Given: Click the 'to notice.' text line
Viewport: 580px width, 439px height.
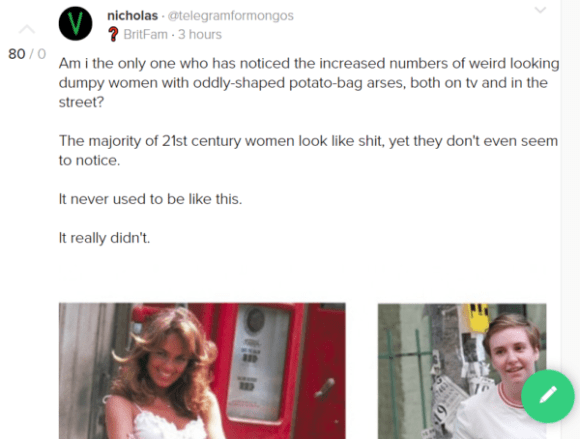Looking at the screenshot, I should (89, 160).
